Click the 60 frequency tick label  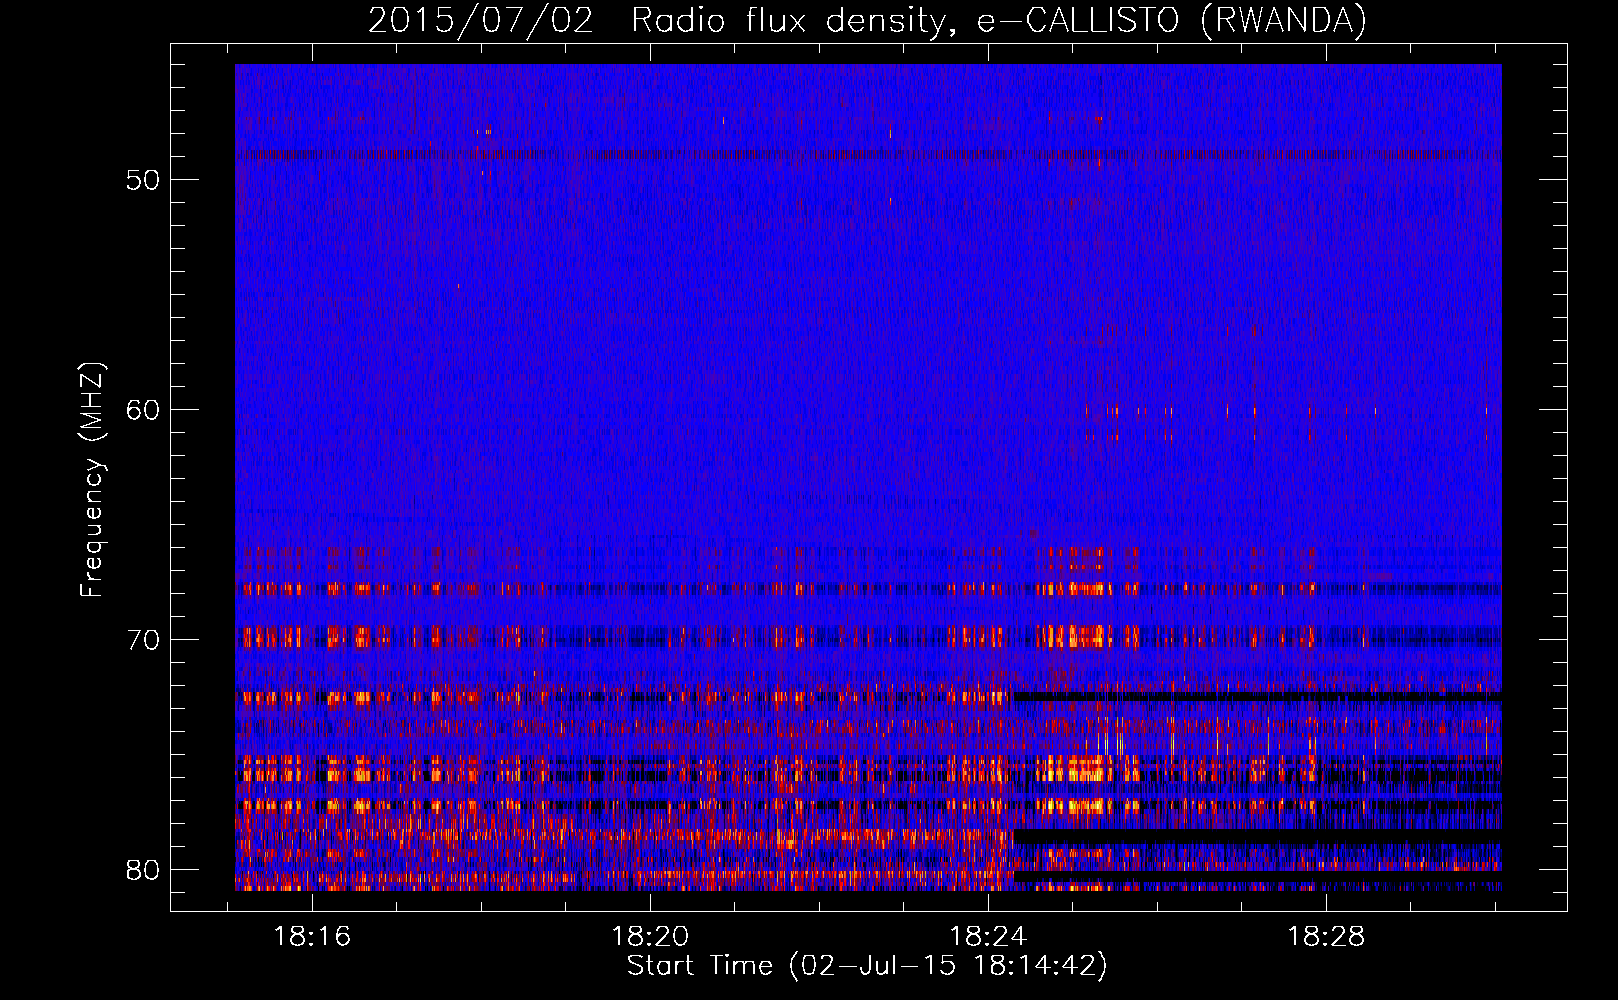(143, 410)
